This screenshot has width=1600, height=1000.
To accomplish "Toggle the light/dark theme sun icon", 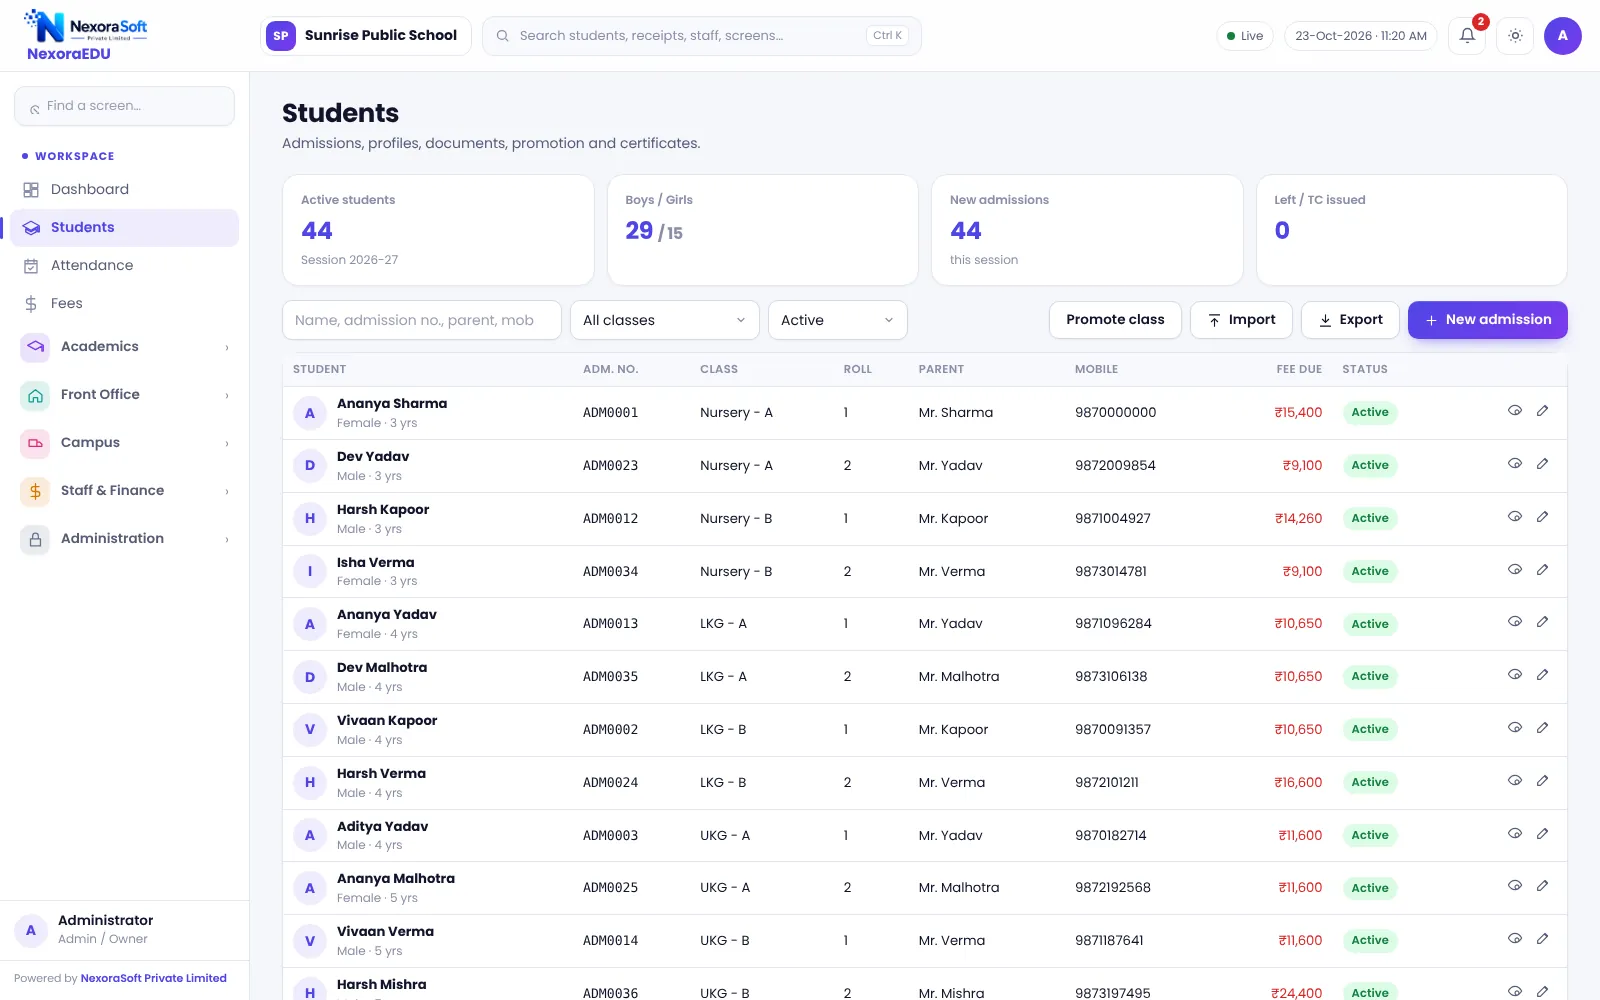I will pyautogui.click(x=1515, y=36).
